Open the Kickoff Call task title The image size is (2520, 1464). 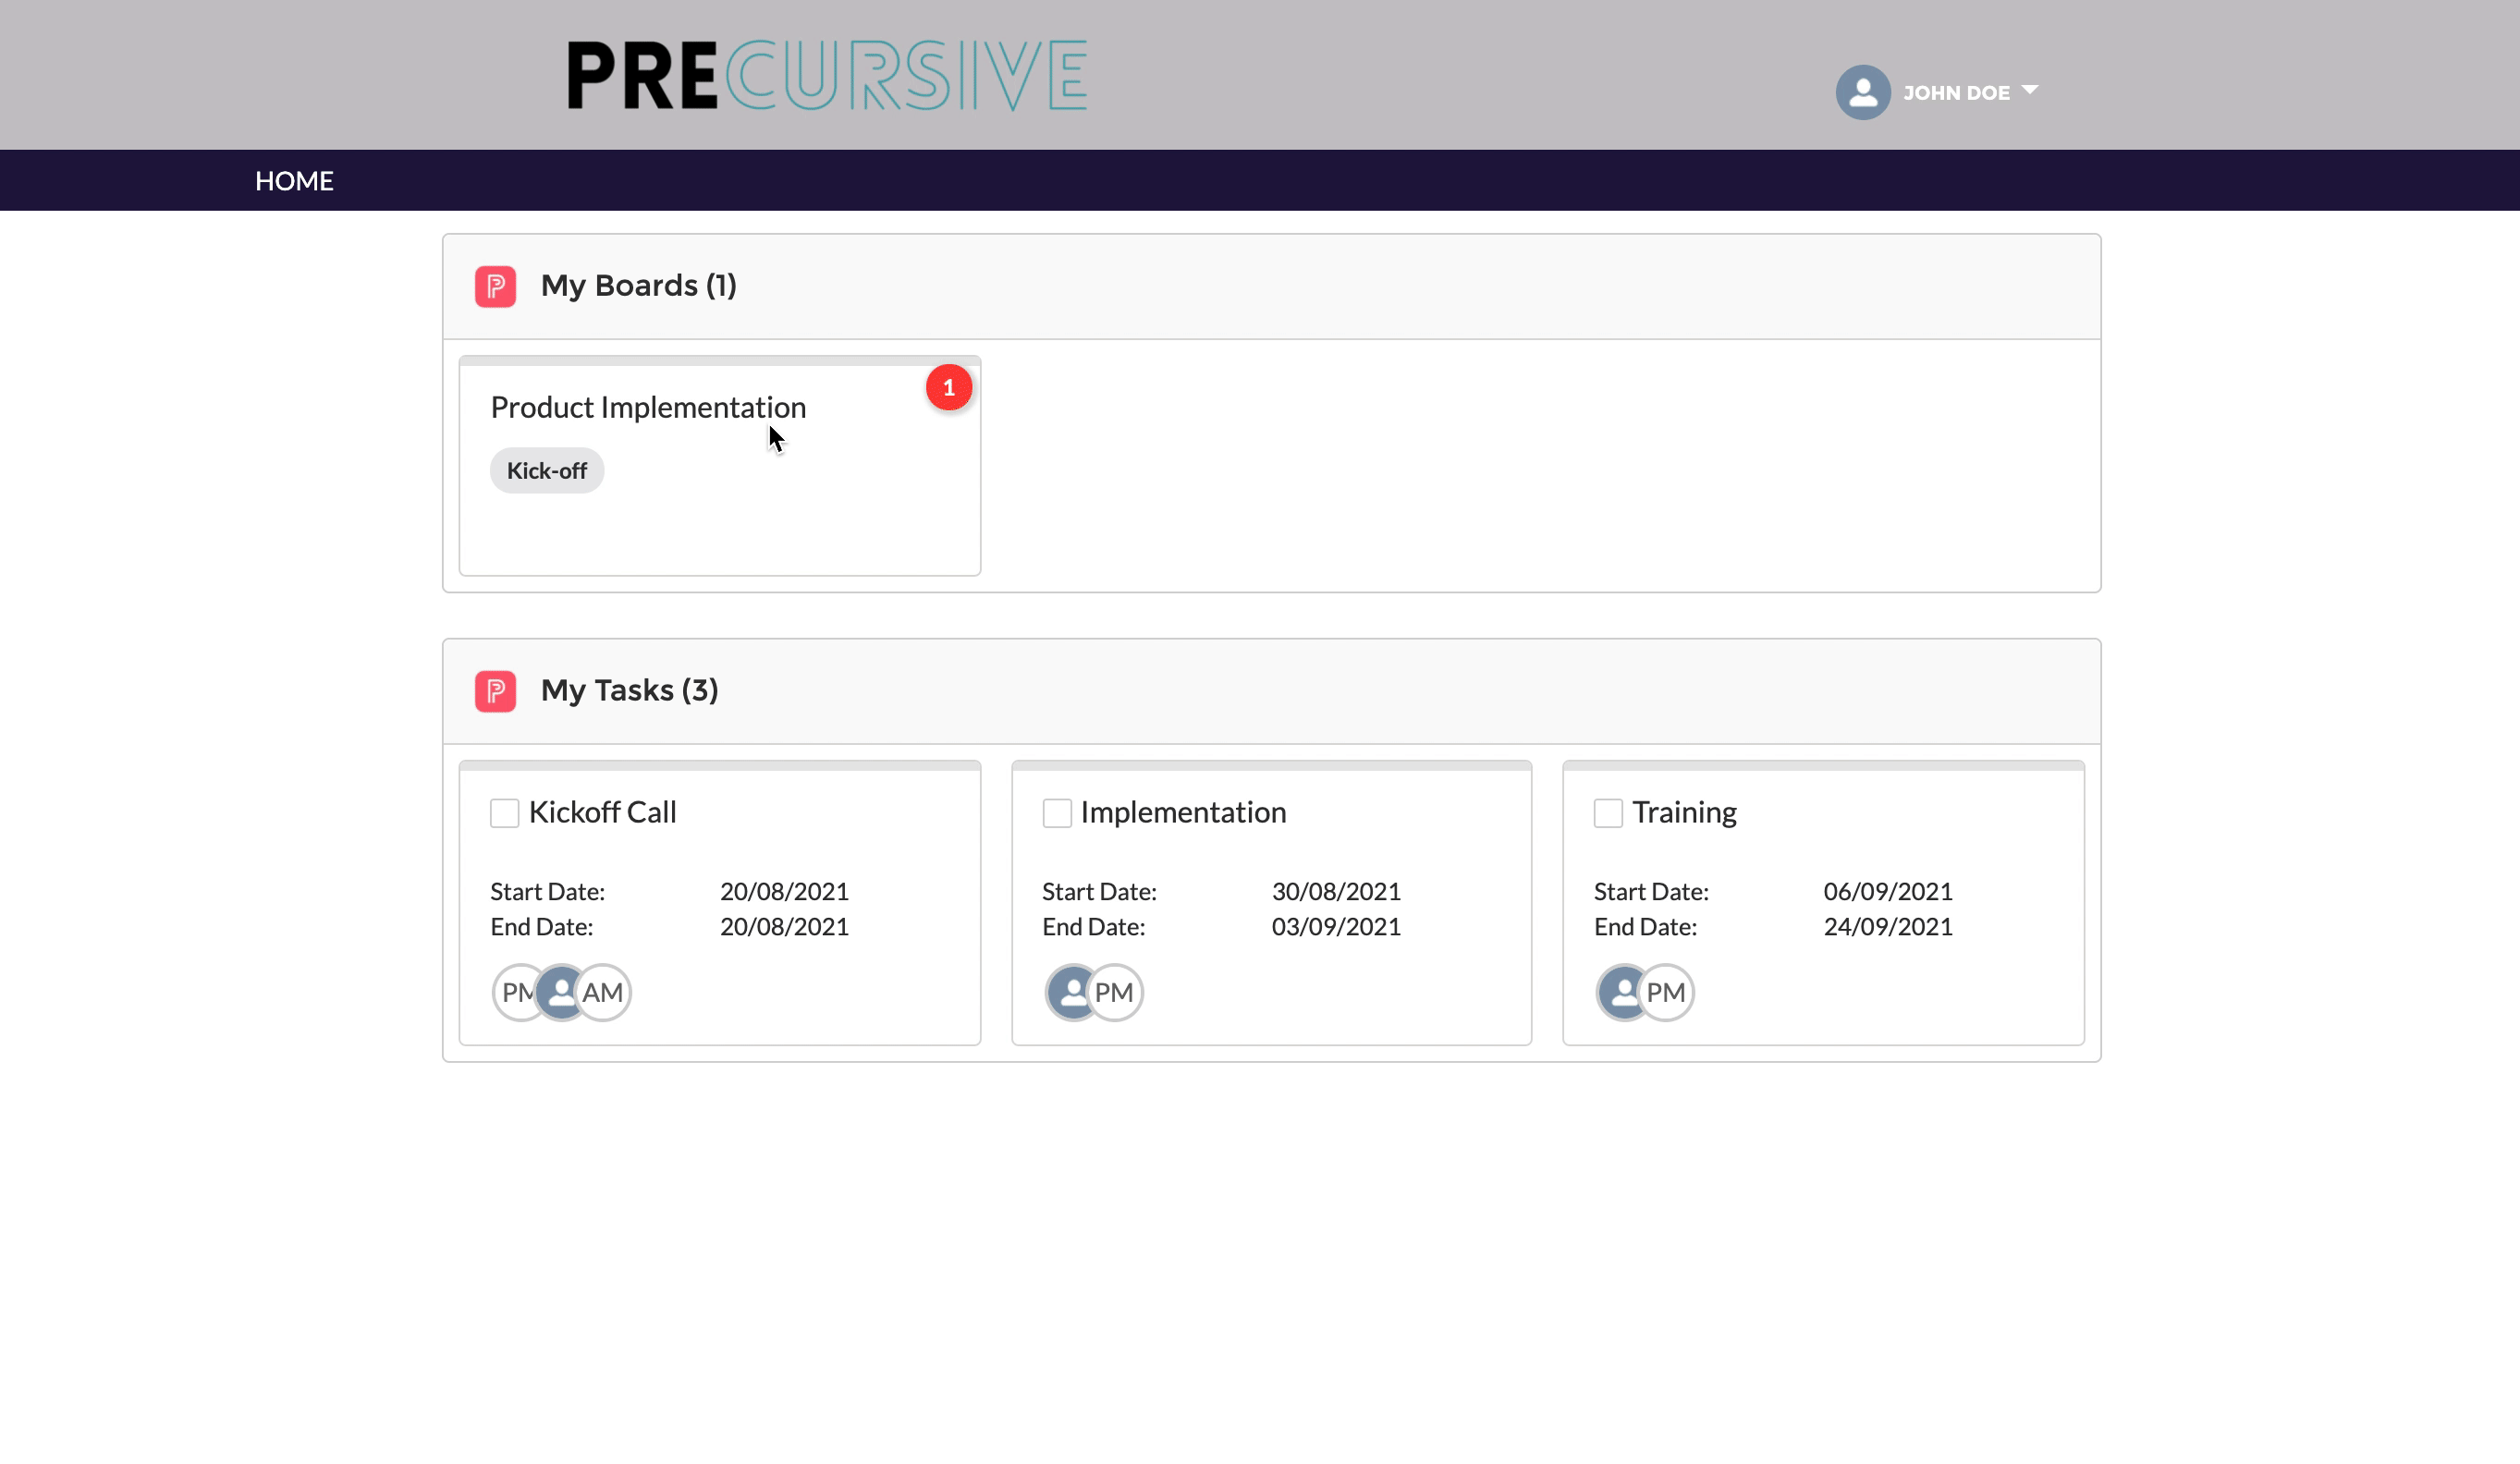(x=602, y=812)
